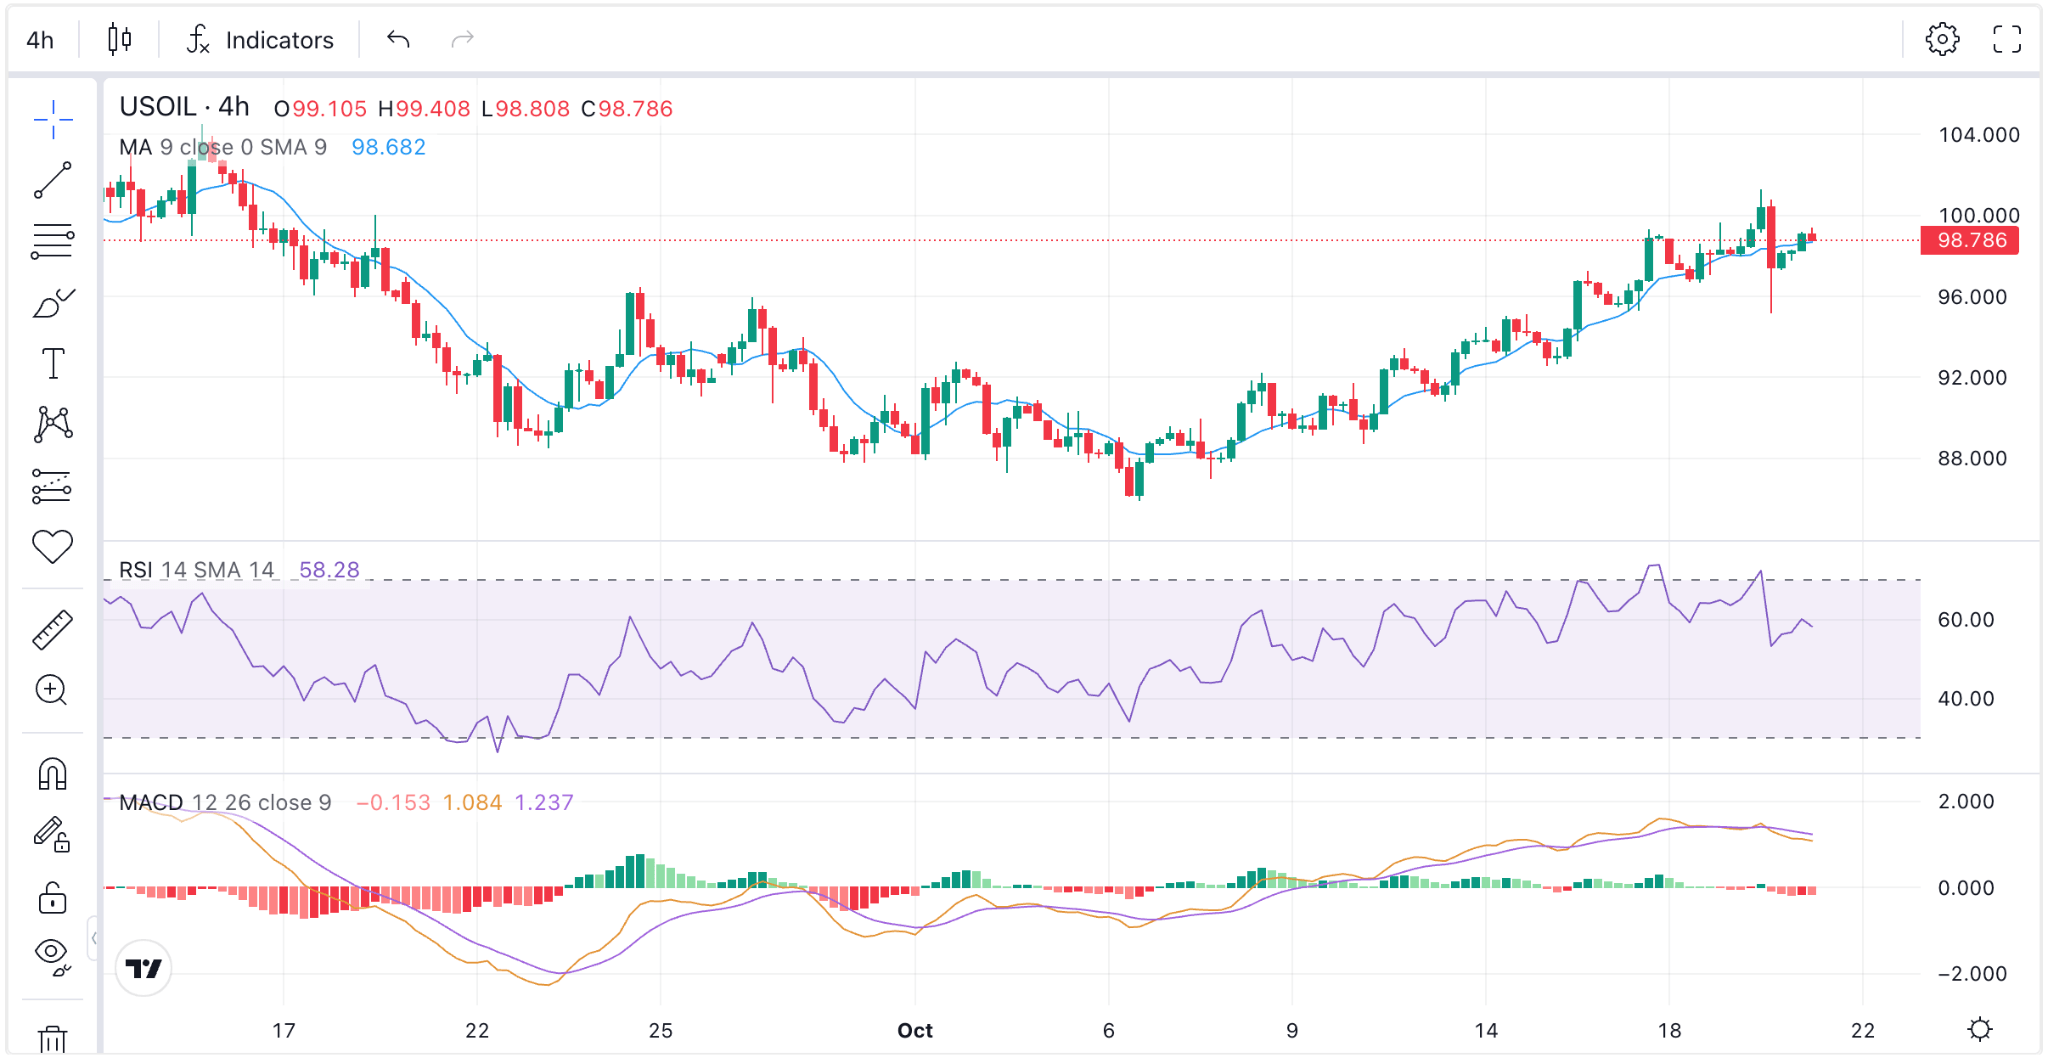This screenshot has height=1055, width=2048.
Task: Change the candlestick chart style
Action: click(119, 40)
